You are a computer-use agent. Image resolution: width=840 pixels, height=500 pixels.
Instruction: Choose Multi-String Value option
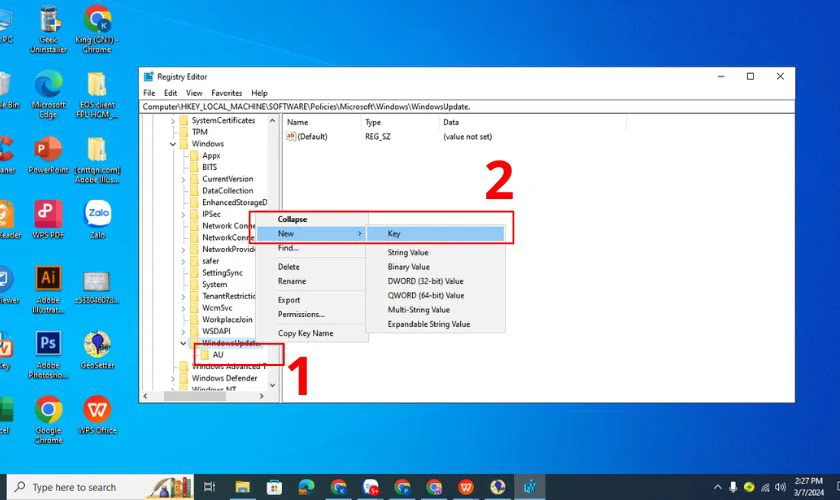tap(436, 310)
